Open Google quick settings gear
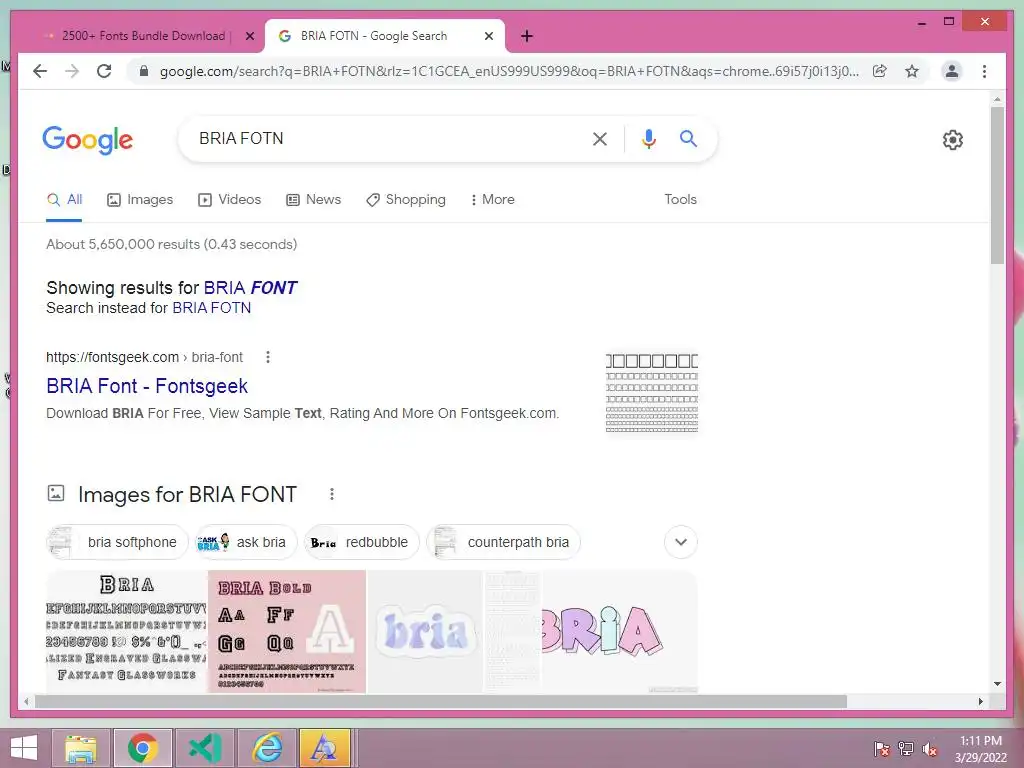 [x=953, y=140]
